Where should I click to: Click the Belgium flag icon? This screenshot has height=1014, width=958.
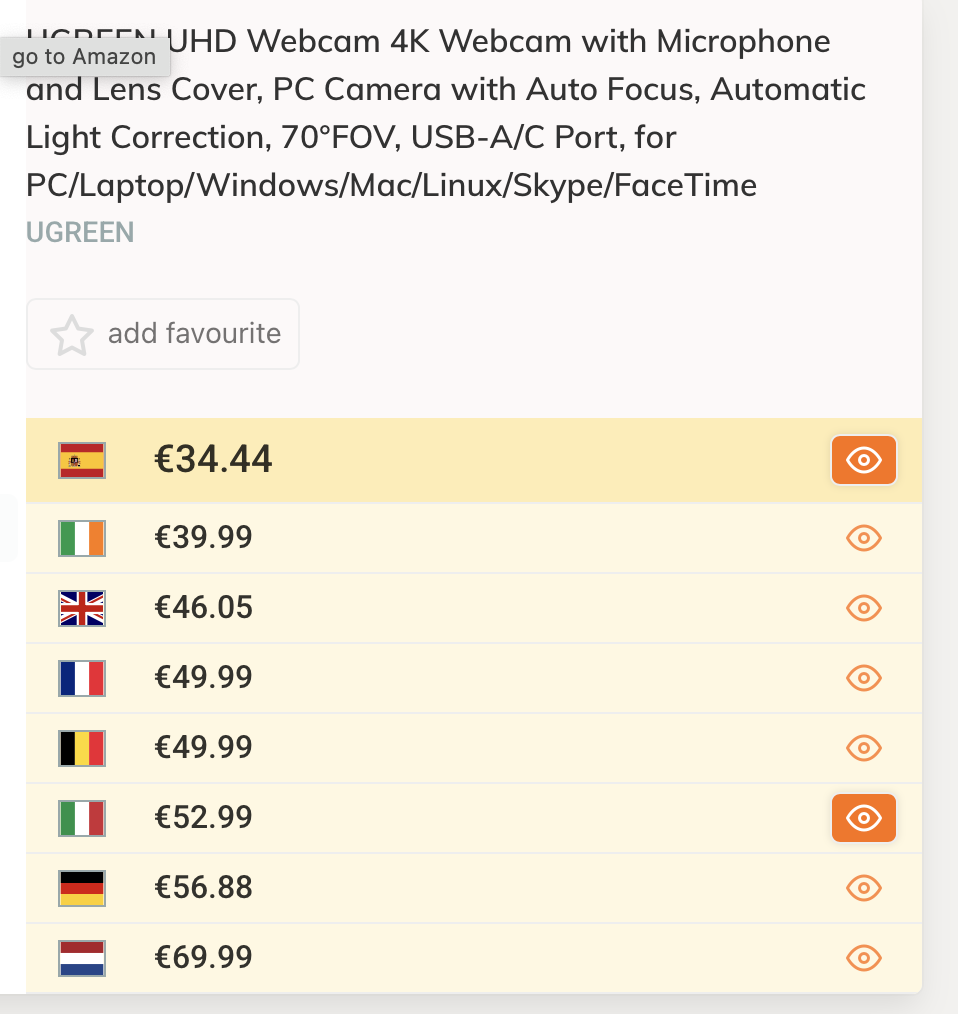pyautogui.click(x=82, y=748)
